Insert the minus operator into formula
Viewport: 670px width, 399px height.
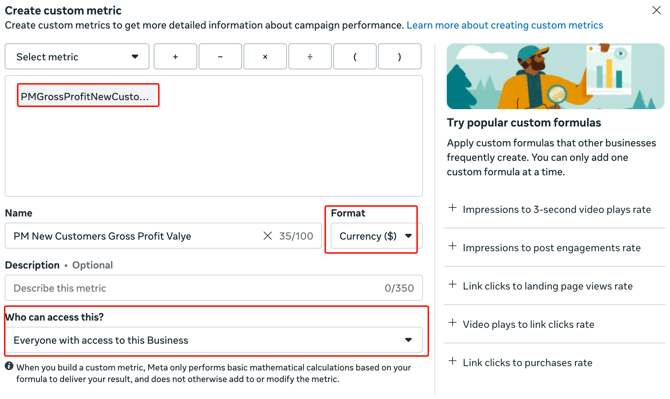click(220, 56)
